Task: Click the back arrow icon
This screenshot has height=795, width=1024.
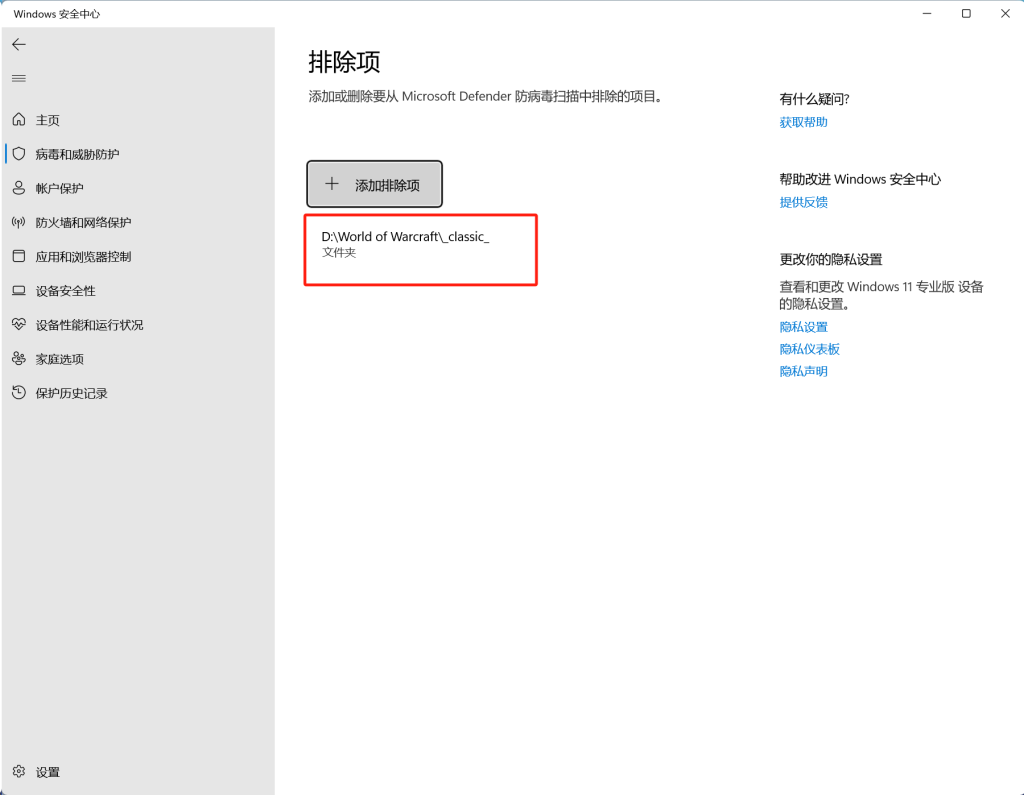Action: (19, 44)
